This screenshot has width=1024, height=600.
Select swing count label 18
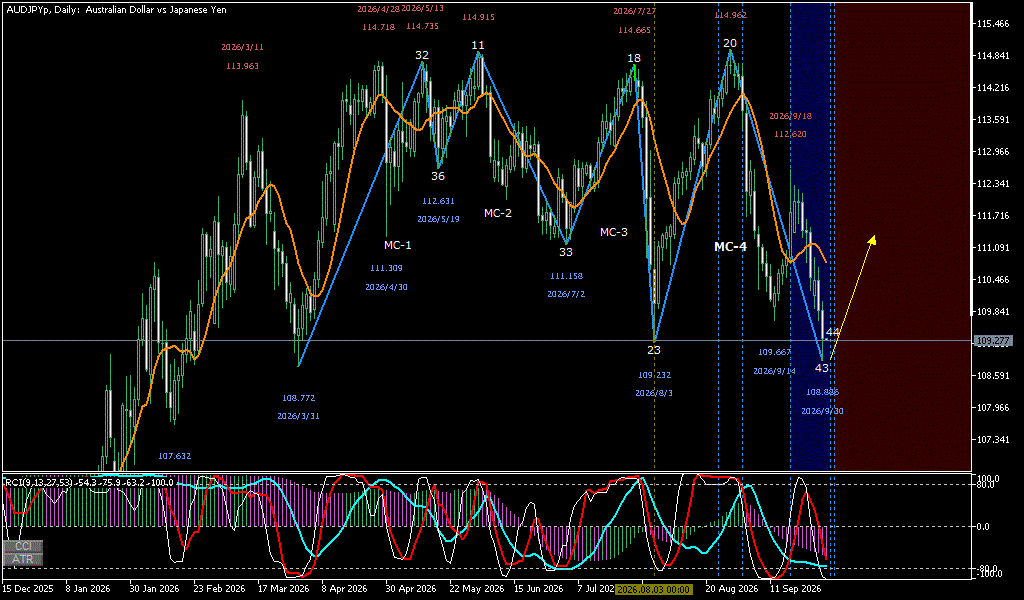tap(634, 58)
